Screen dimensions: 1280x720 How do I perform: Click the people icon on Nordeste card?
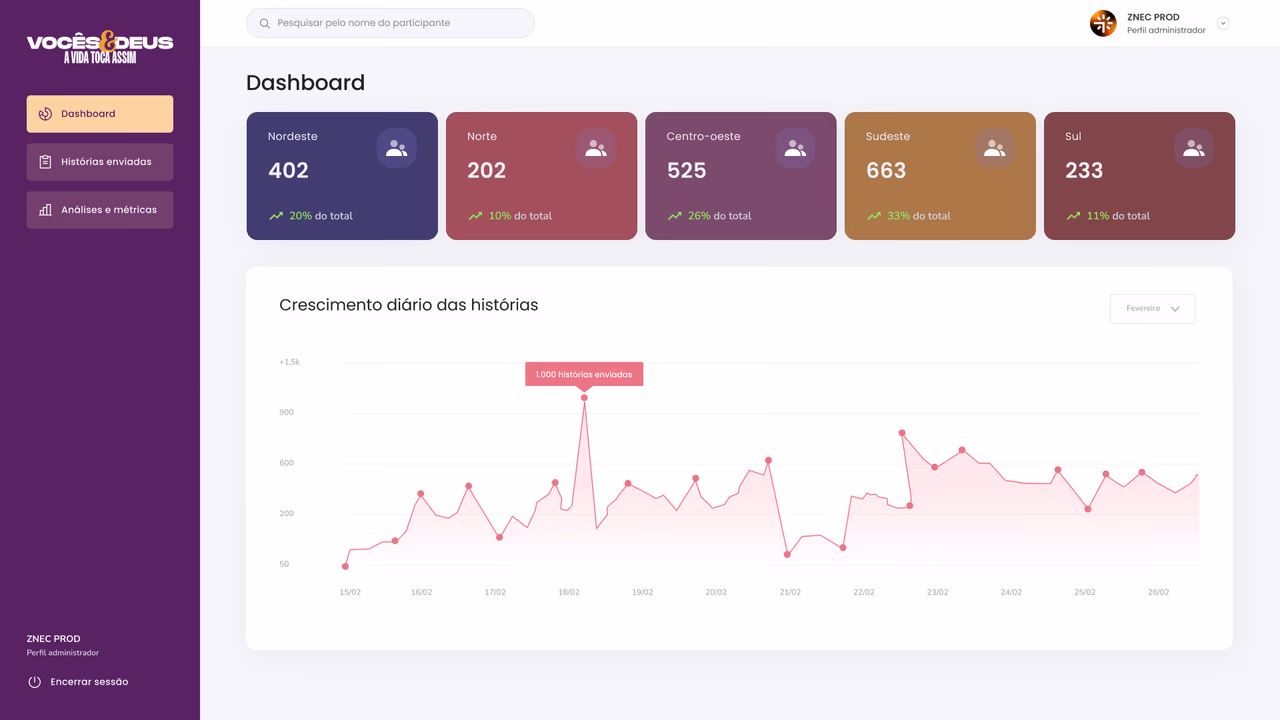pyautogui.click(x=396, y=148)
